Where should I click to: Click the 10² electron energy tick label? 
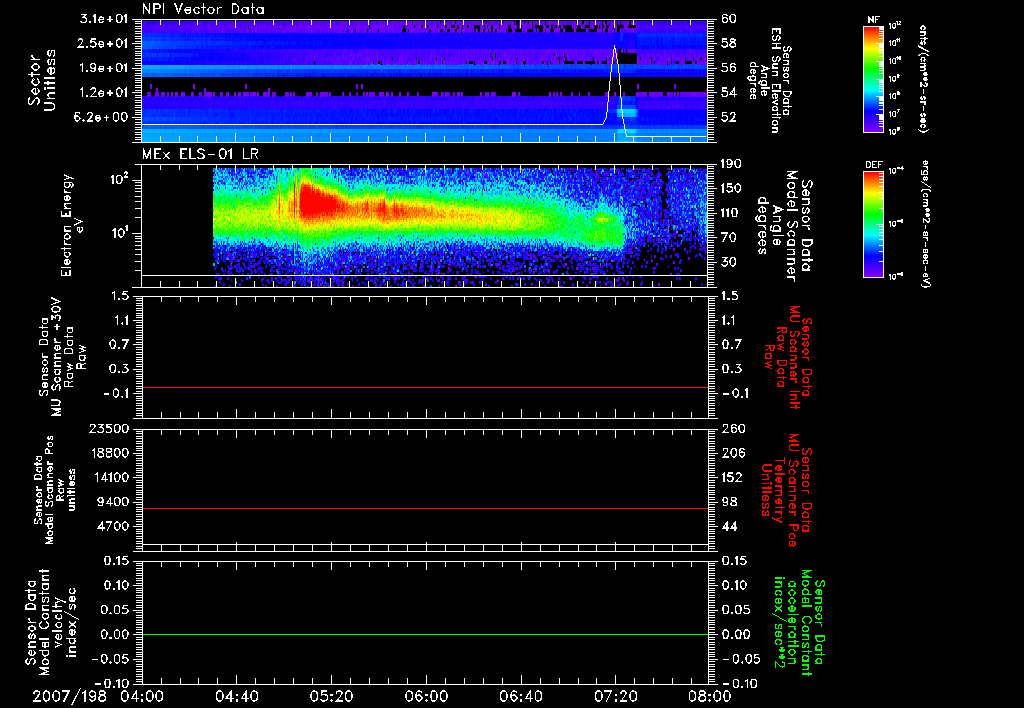119,179
